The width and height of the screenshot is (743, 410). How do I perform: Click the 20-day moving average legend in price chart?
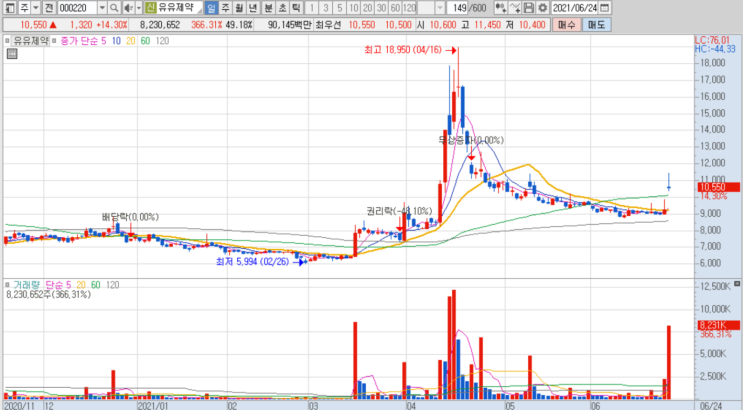131,41
